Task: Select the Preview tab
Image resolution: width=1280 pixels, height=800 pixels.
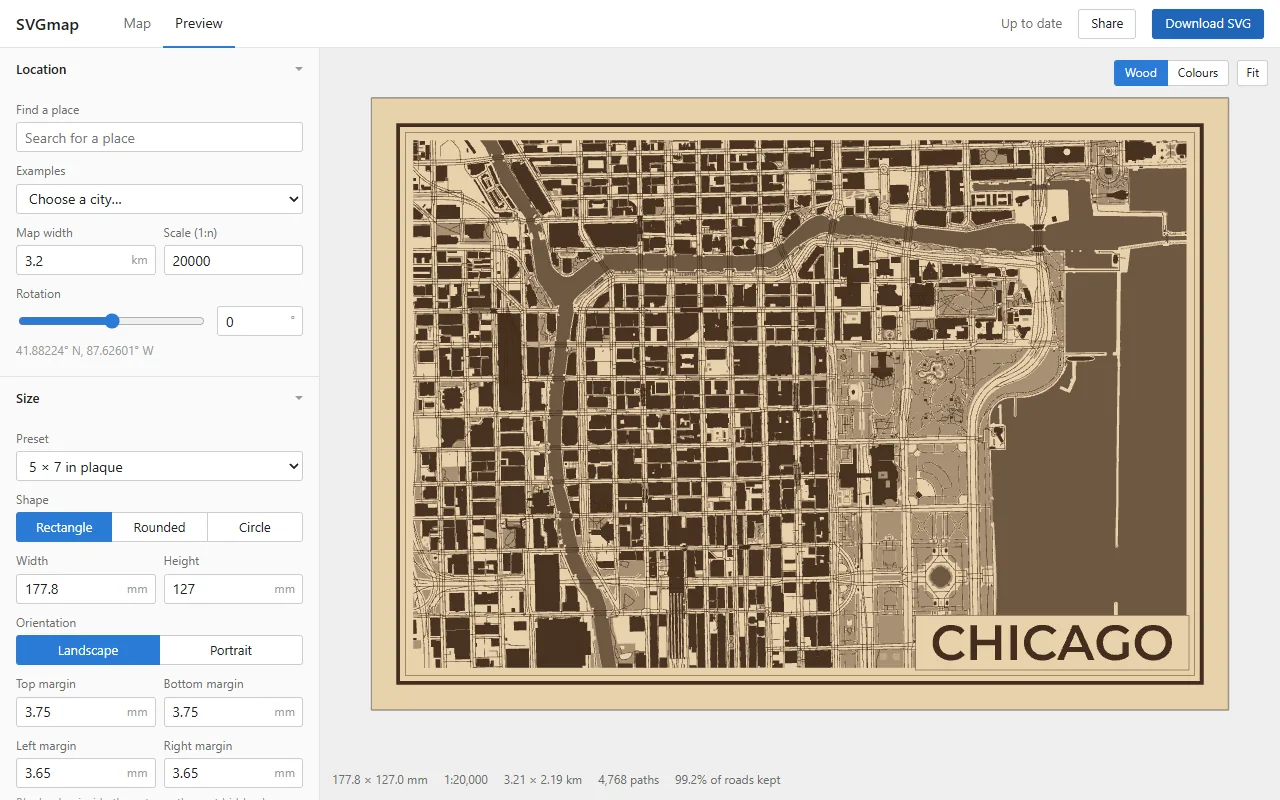Action: click(x=199, y=24)
